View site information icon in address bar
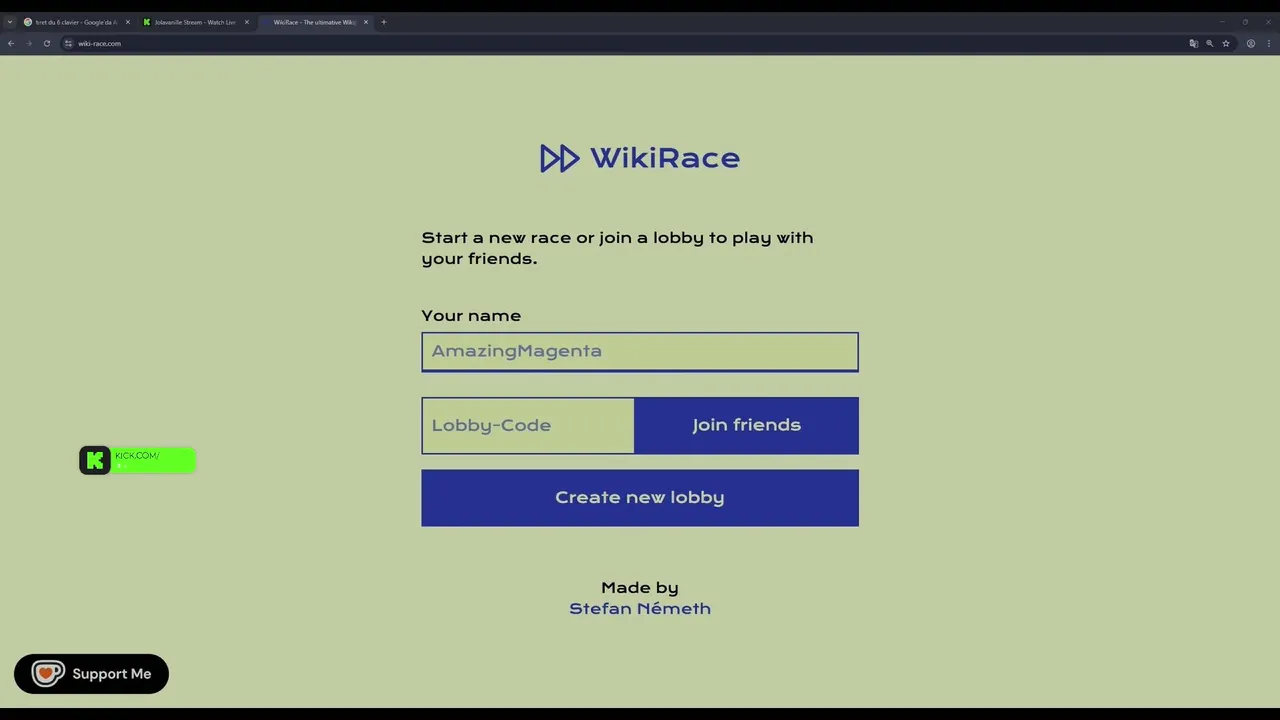Screen dimensions: 1280x720 point(68,43)
